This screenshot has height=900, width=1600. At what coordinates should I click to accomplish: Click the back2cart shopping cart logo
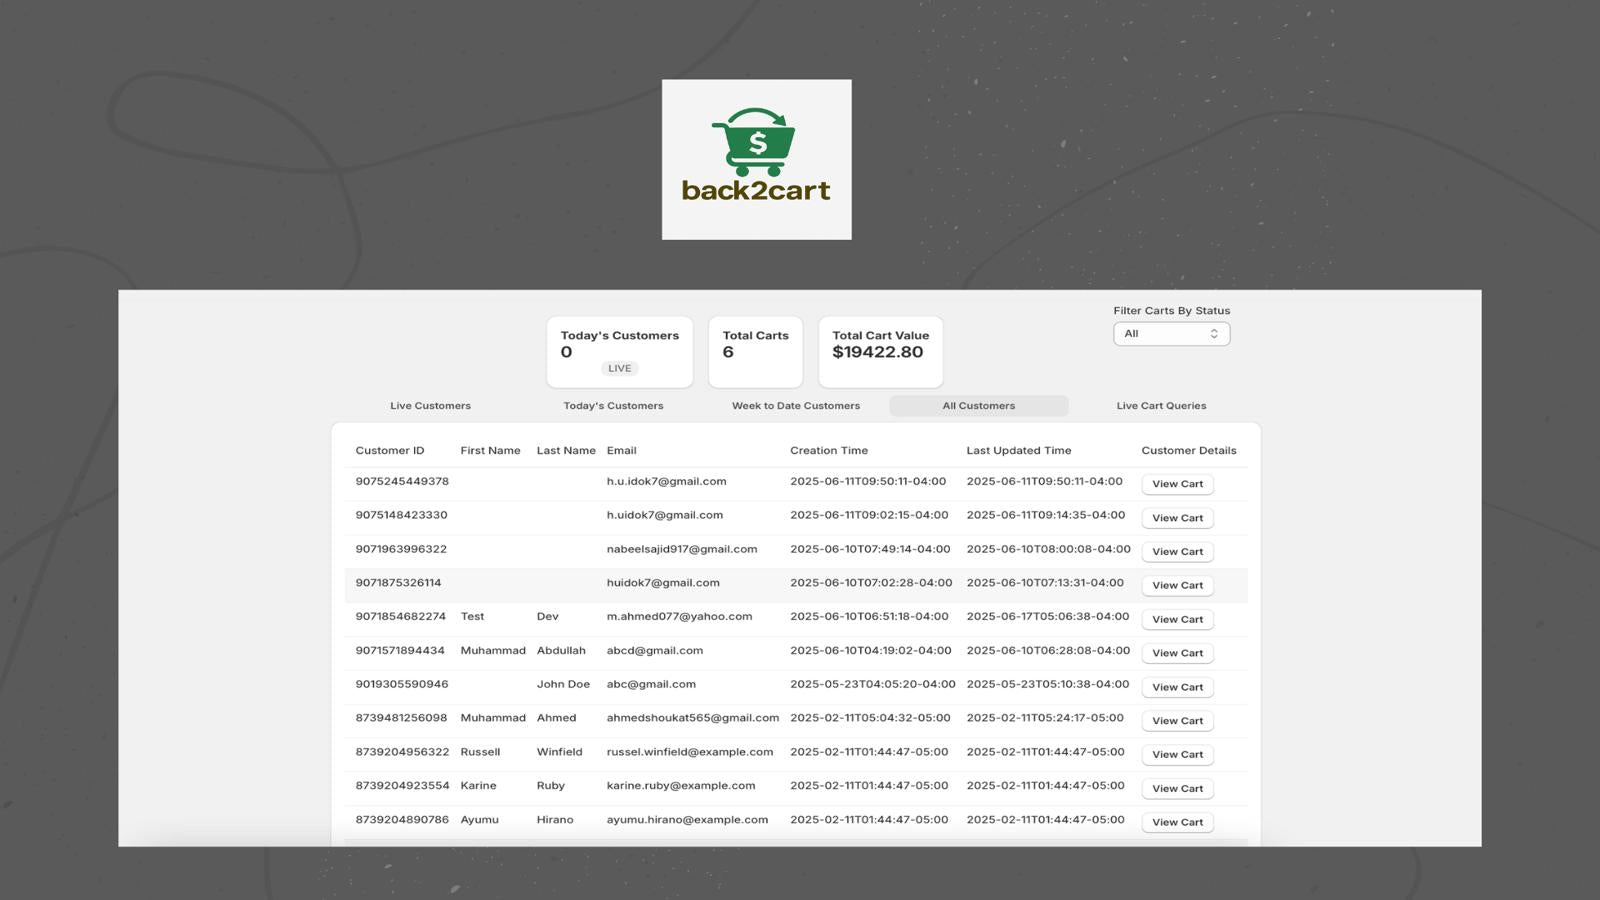(x=756, y=159)
